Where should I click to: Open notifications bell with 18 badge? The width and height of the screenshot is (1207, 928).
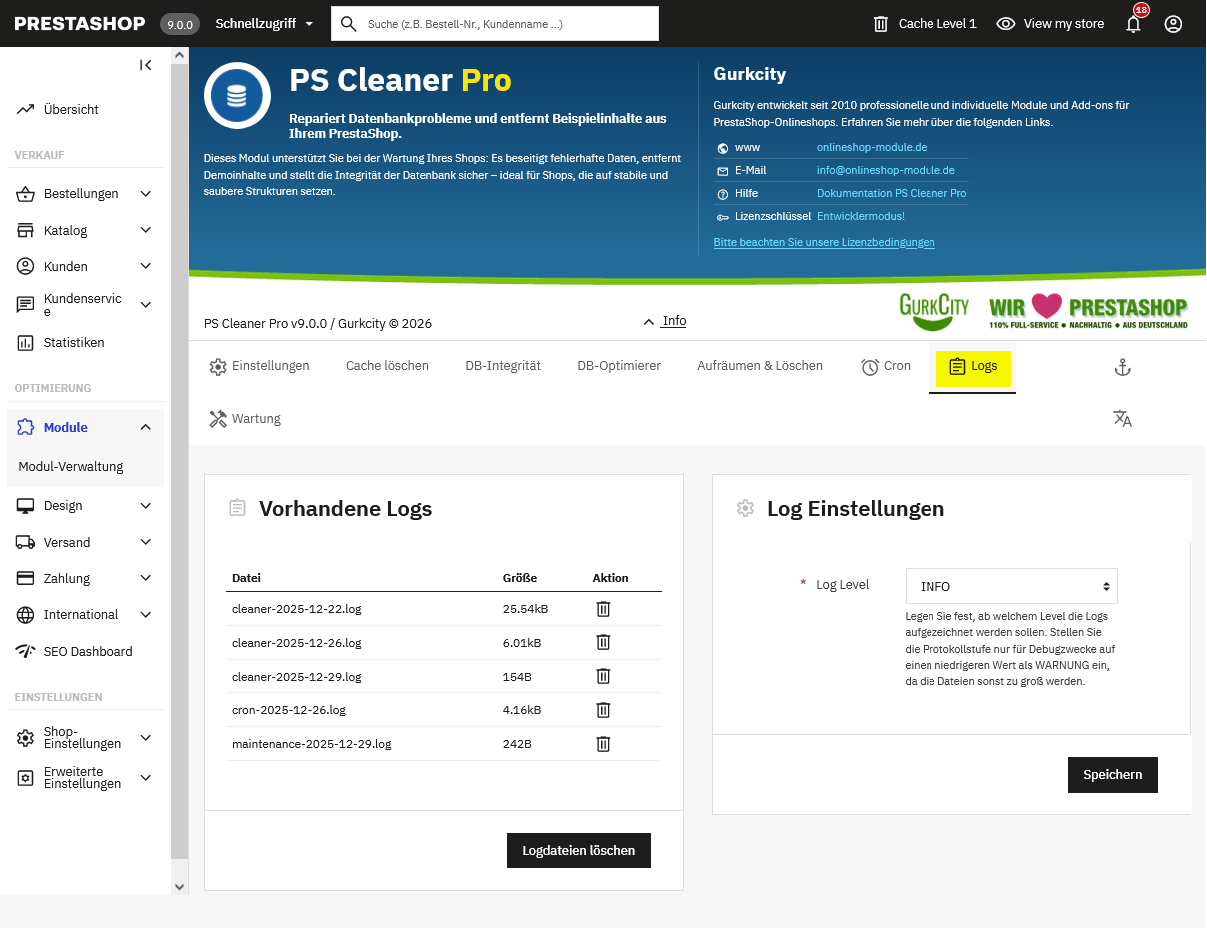[x=1134, y=22]
